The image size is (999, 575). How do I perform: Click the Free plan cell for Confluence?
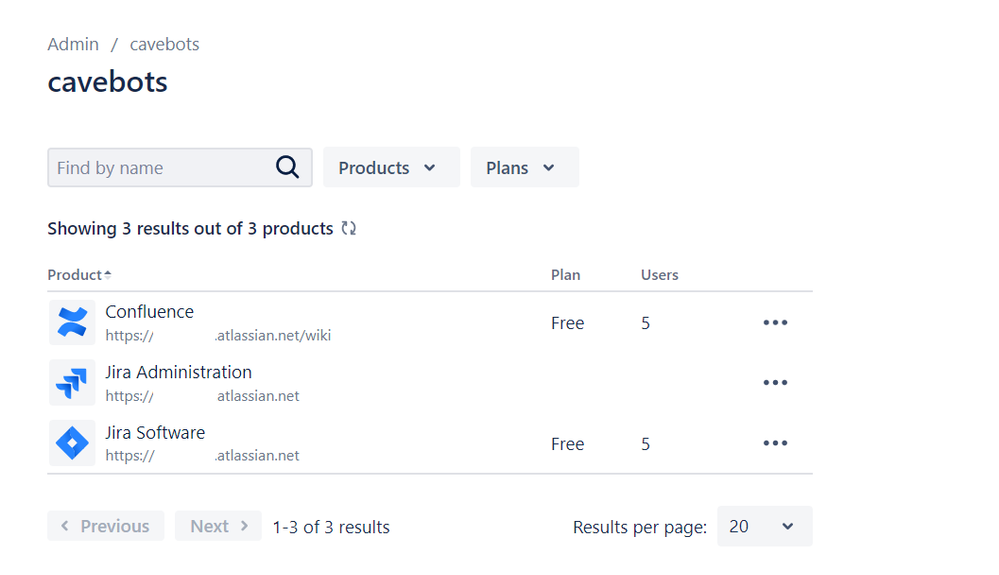[x=568, y=323]
